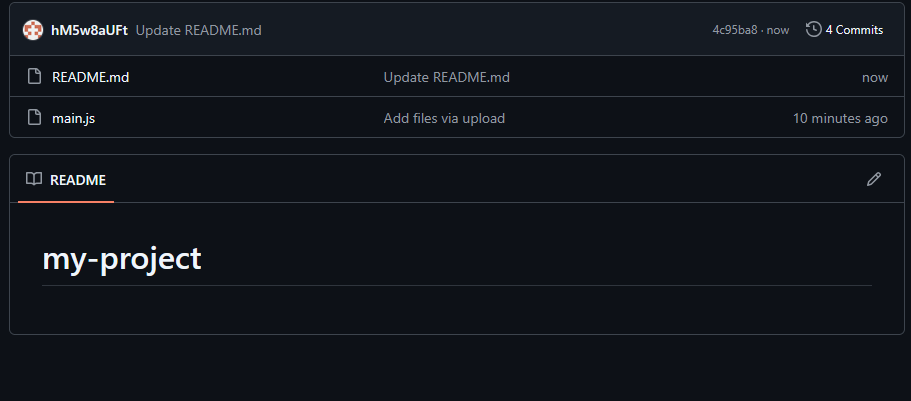The width and height of the screenshot is (911, 401).
Task: Open commit hash 4c95ba8
Action: (735, 30)
